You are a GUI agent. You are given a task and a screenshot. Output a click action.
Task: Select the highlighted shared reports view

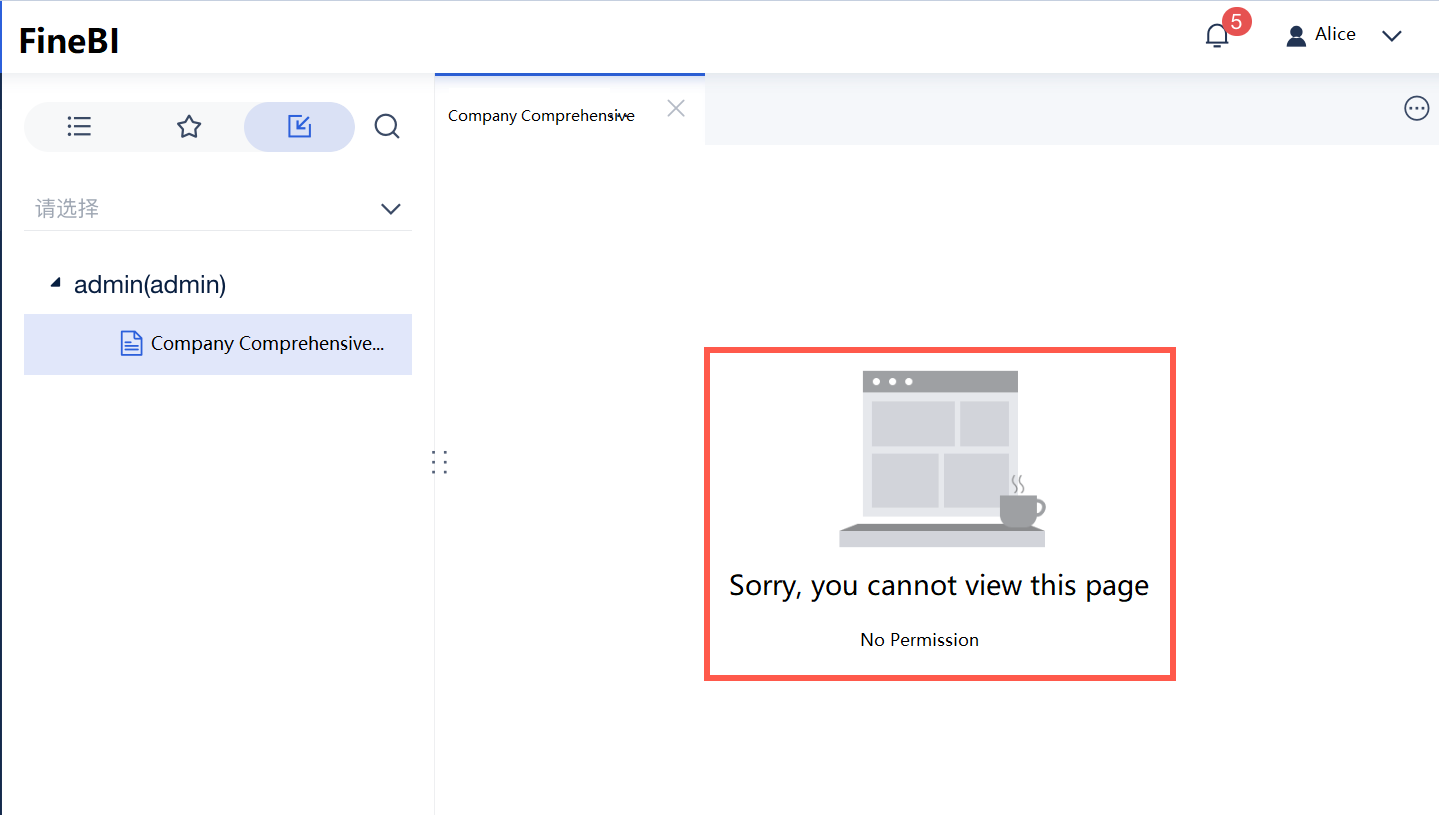coord(298,126)
